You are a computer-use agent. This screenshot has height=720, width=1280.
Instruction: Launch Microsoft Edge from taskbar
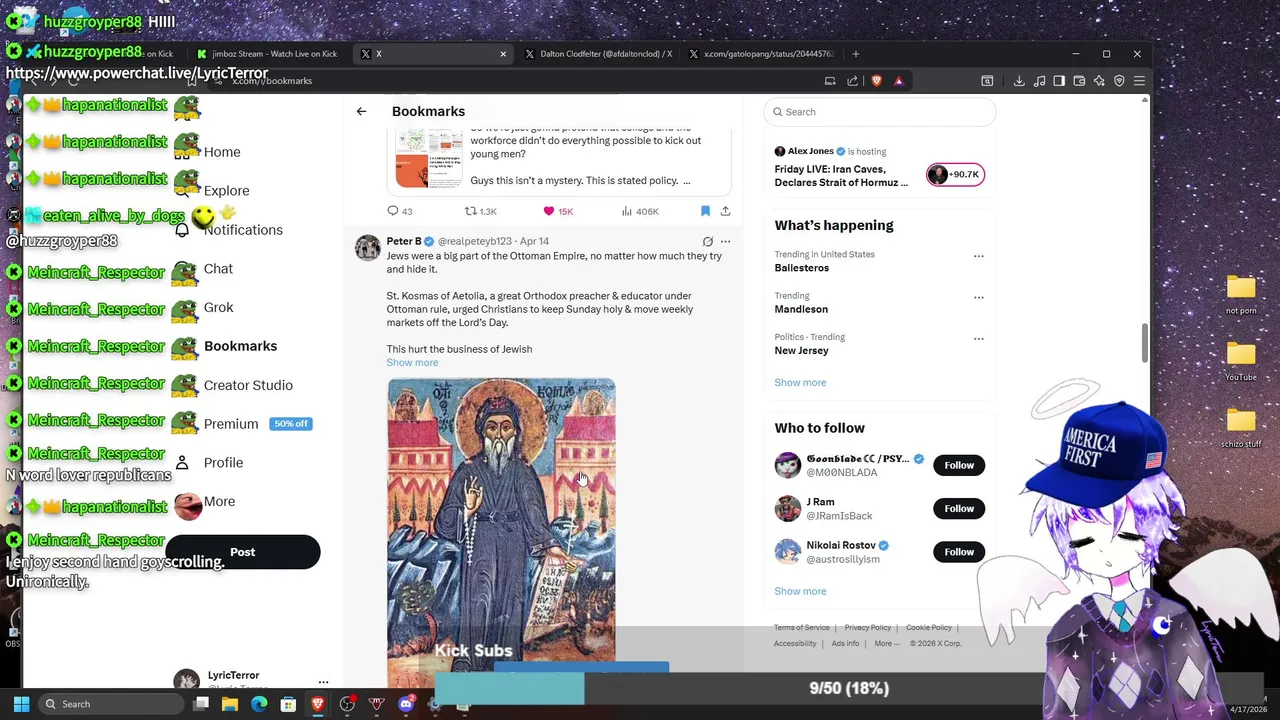[x=259, y=704]
